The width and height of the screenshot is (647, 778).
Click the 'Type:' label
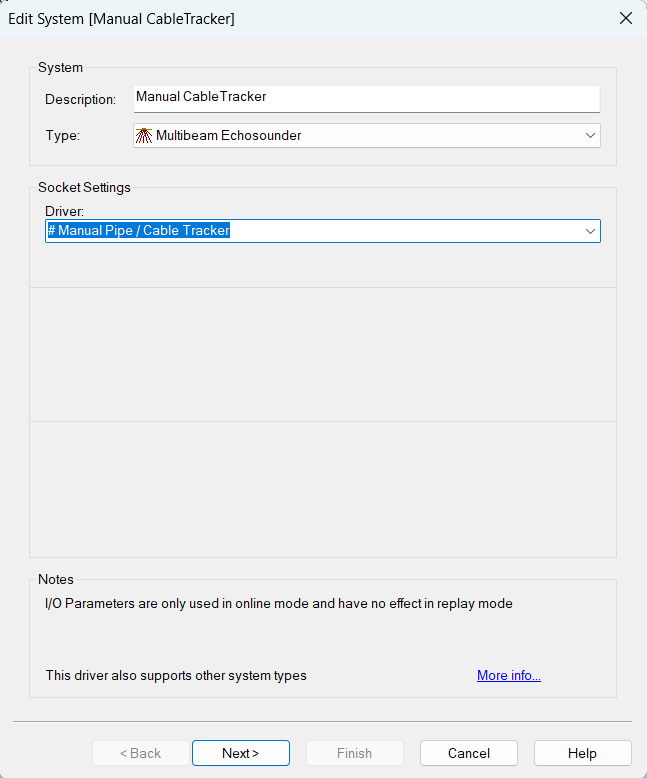coord(63,135)
